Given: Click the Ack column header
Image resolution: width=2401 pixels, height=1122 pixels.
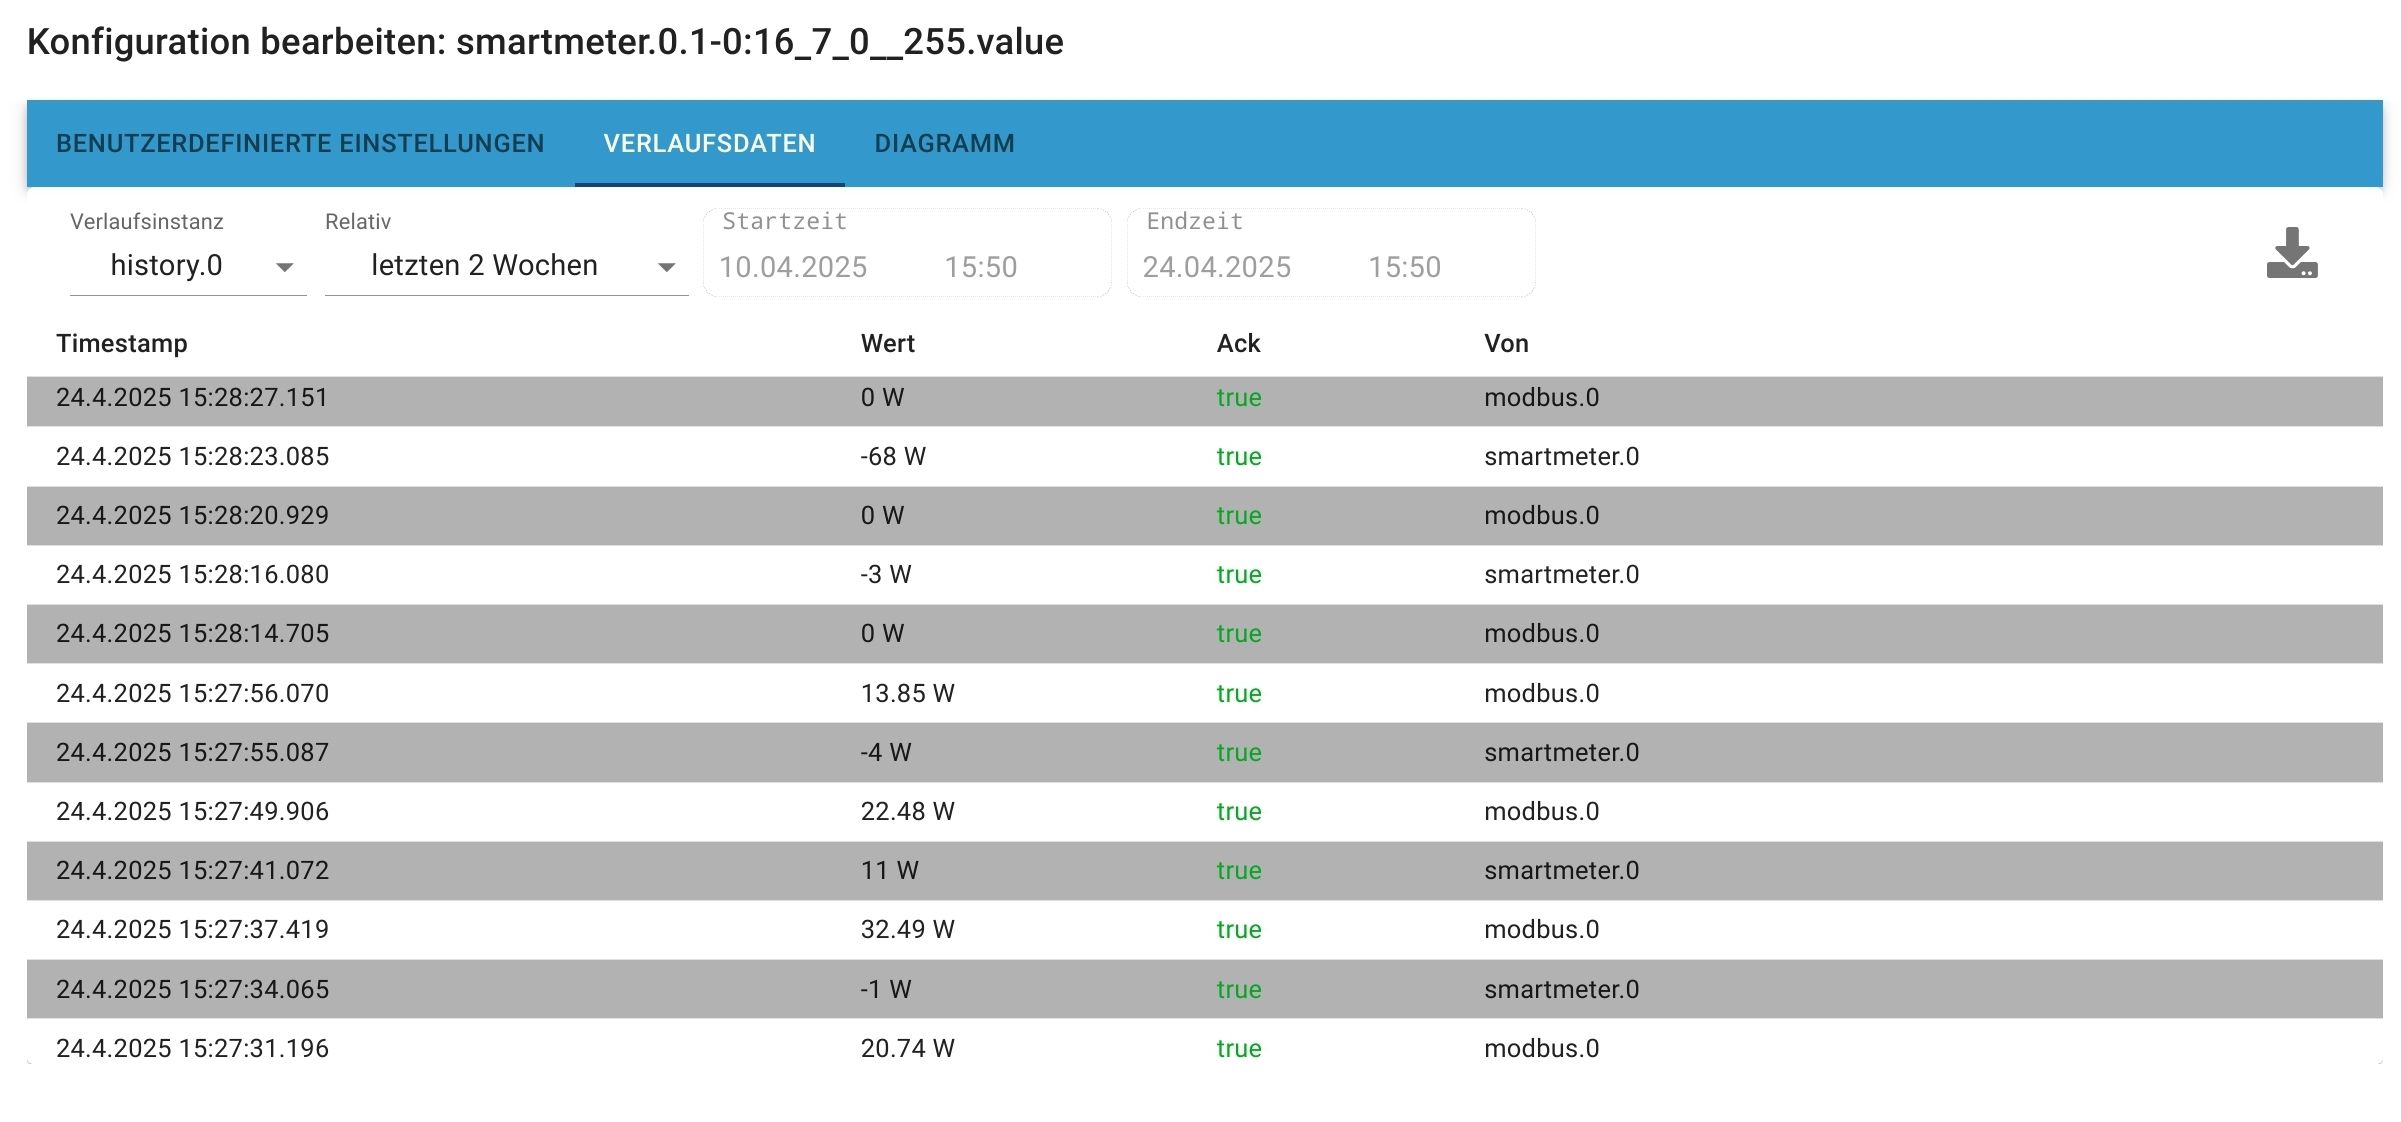Looking at the screenshot, I should [x=1238, y=343].
